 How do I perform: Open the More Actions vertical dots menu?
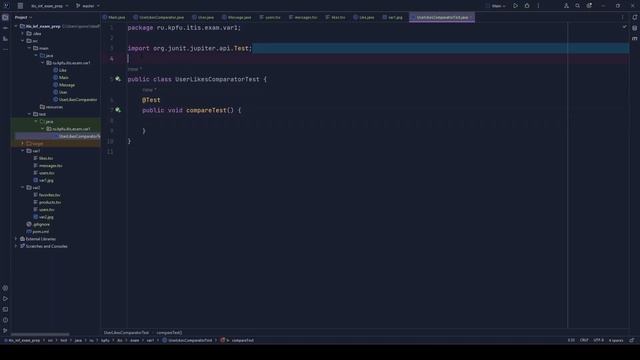click(x=538, y=6)
